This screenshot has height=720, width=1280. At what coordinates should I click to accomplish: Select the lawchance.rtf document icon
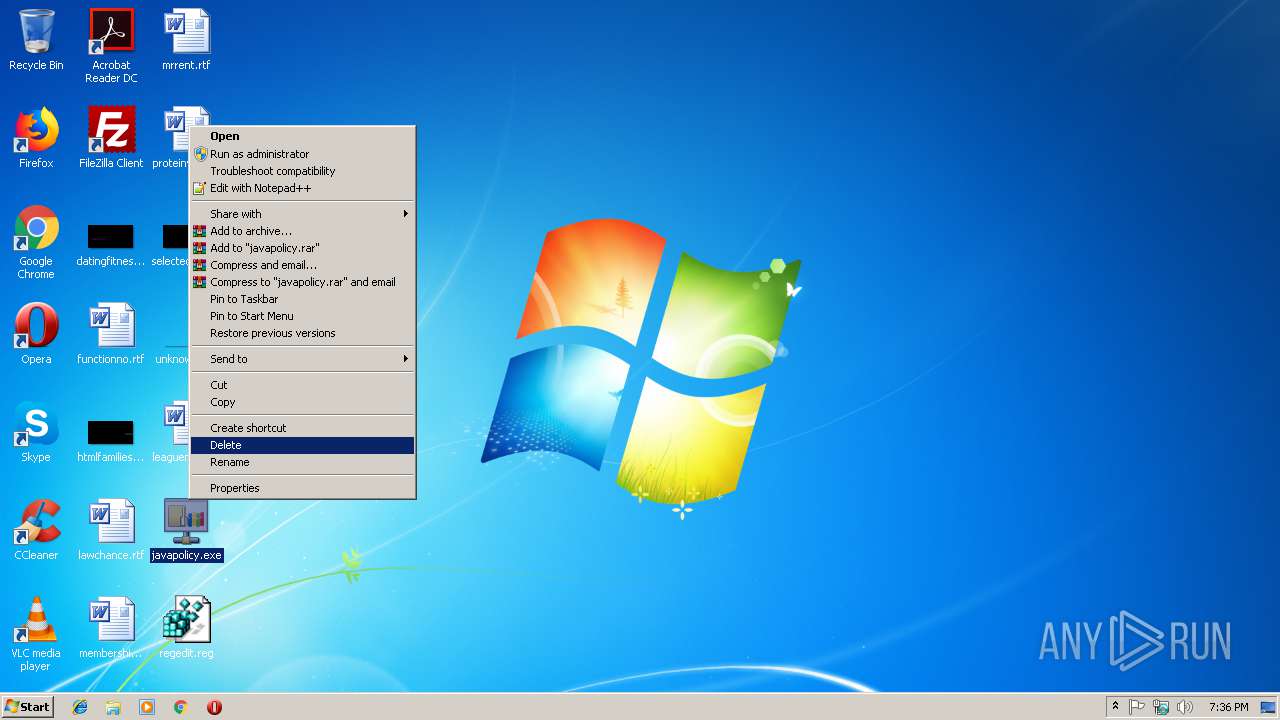click(x=111, y=530)
